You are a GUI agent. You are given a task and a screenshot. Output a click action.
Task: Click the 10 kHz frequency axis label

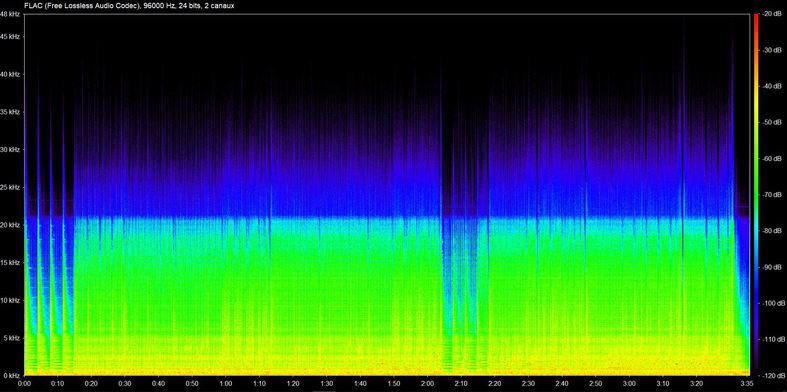(x=10, y=300)
